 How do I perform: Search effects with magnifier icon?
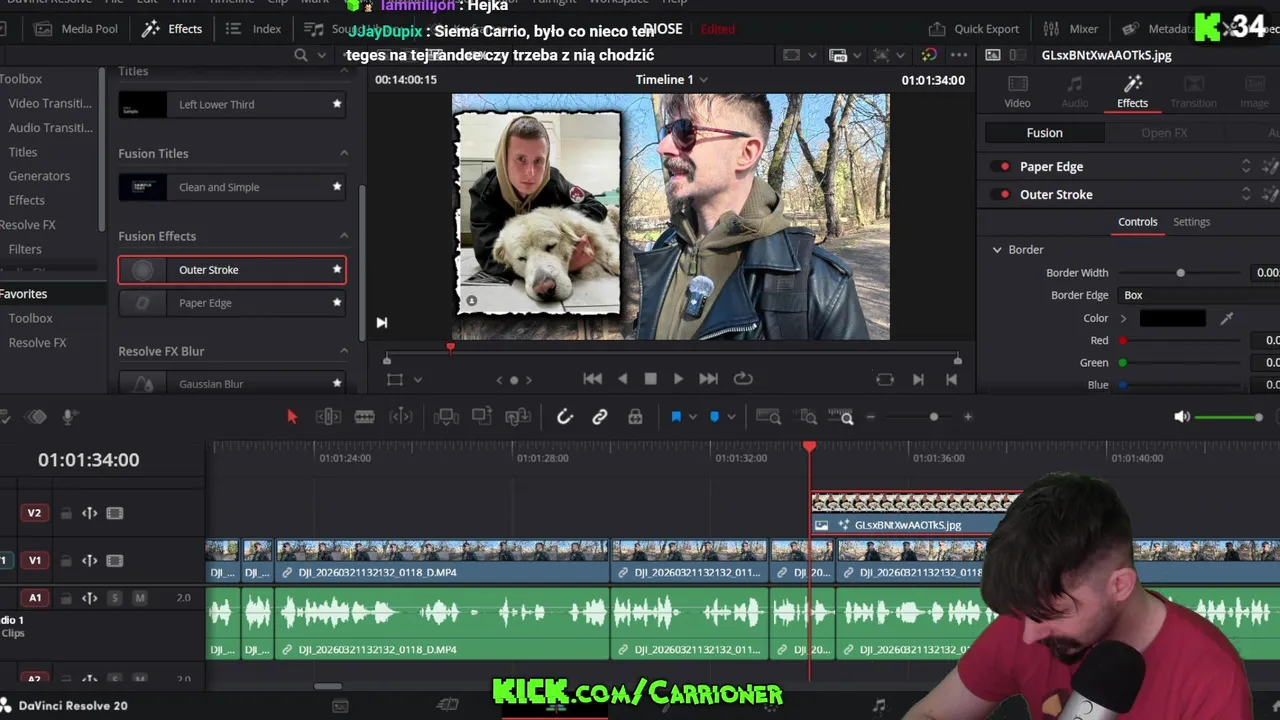click(x=301, y=55)
